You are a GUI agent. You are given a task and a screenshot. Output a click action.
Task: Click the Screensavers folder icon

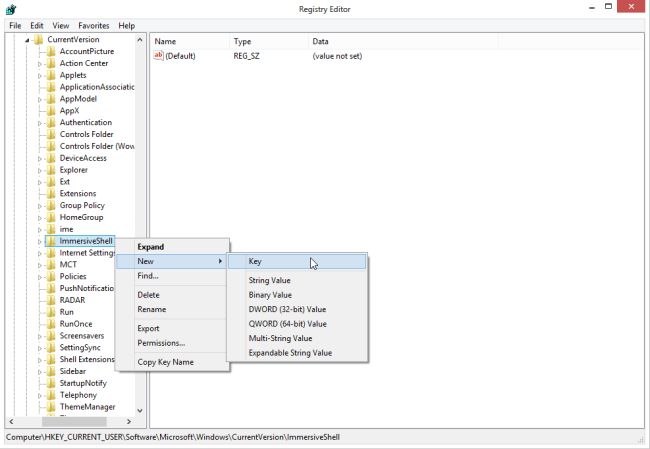51,336
